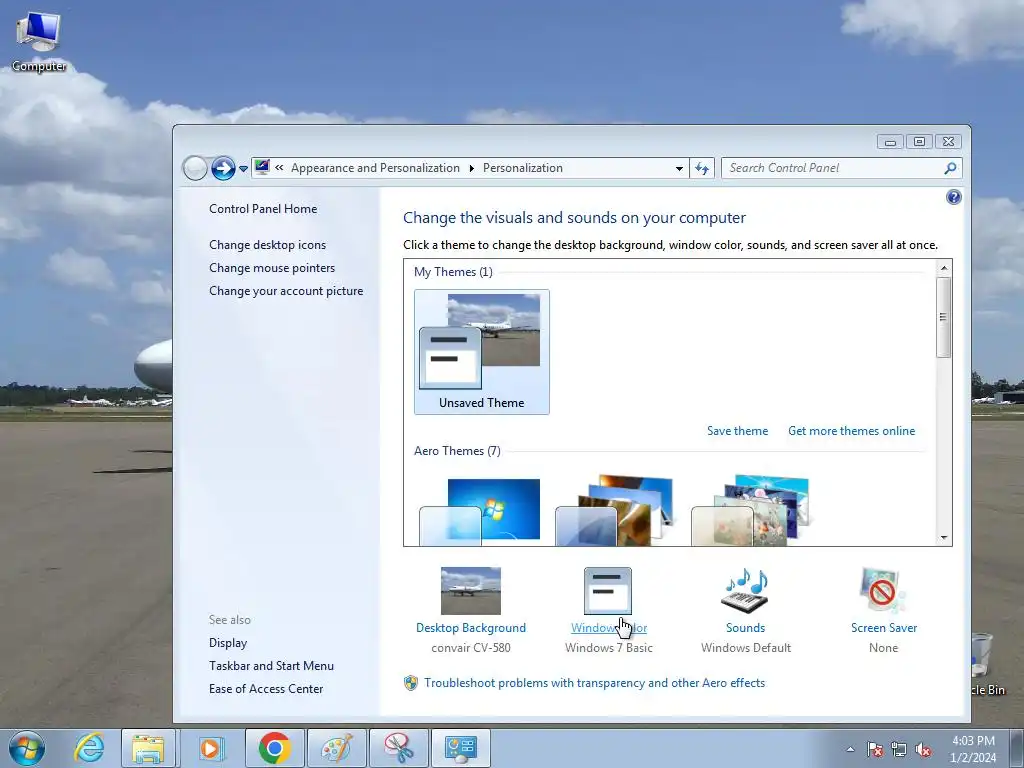Show hidden tray icons arrow

click(x=850, y=749)
